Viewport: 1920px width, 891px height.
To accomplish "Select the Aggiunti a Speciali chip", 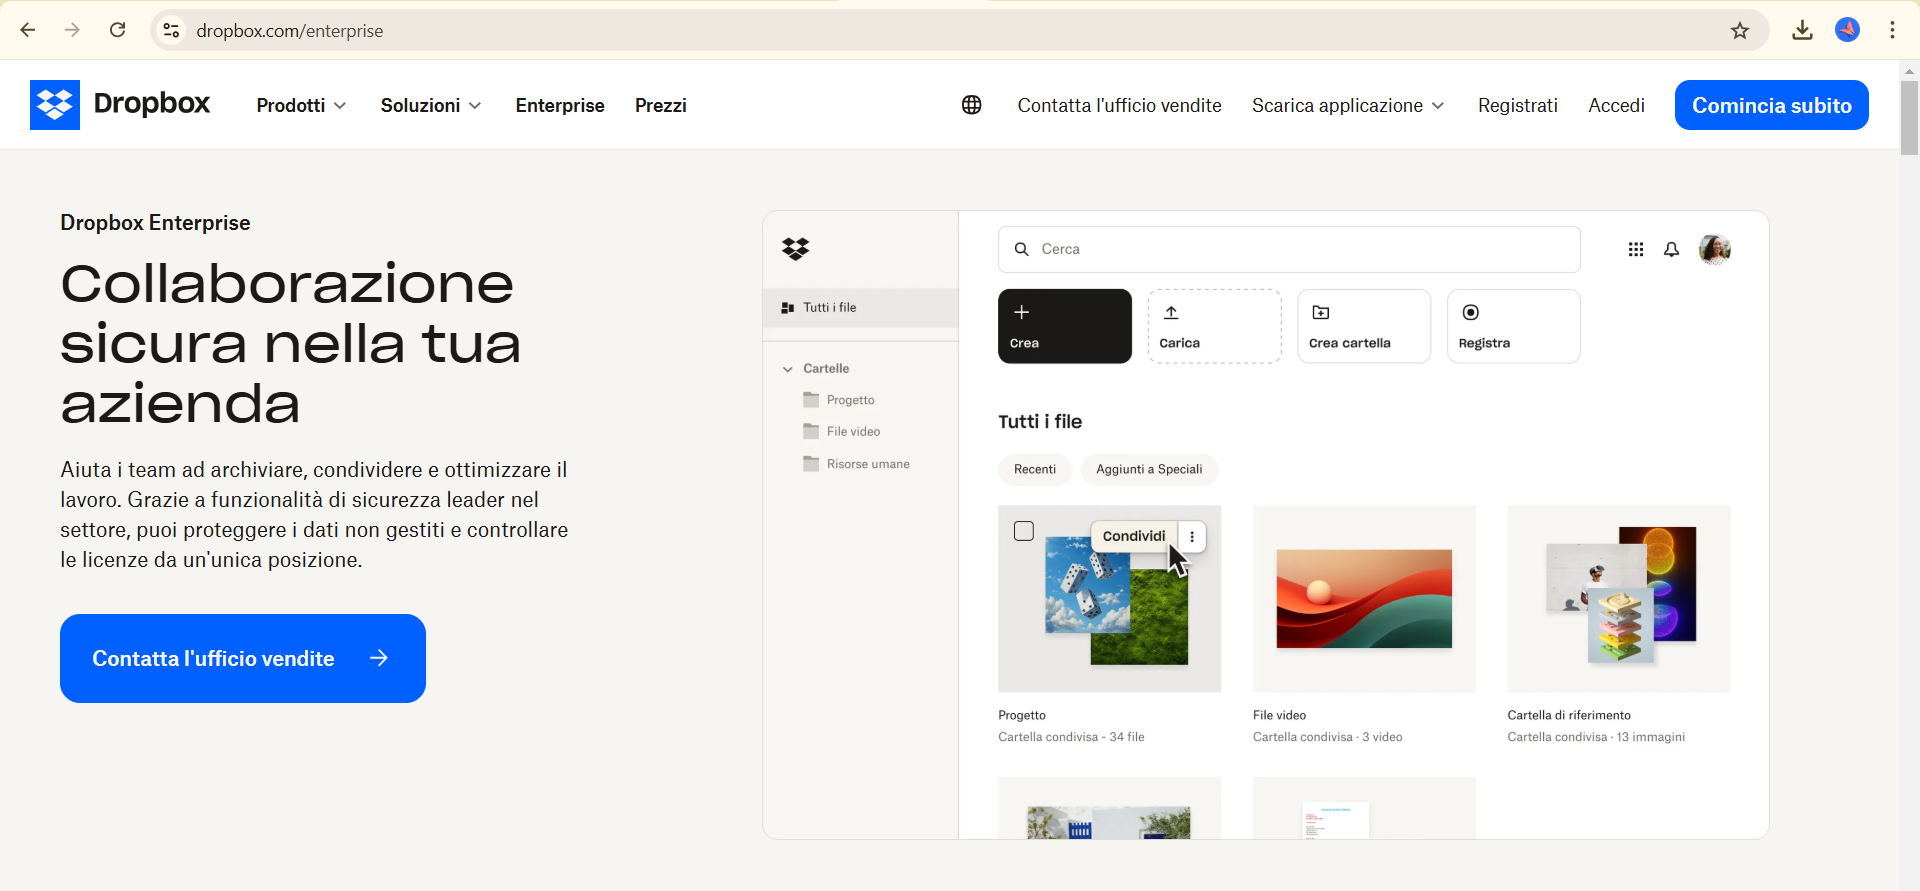I will [x=1149, y=469].
